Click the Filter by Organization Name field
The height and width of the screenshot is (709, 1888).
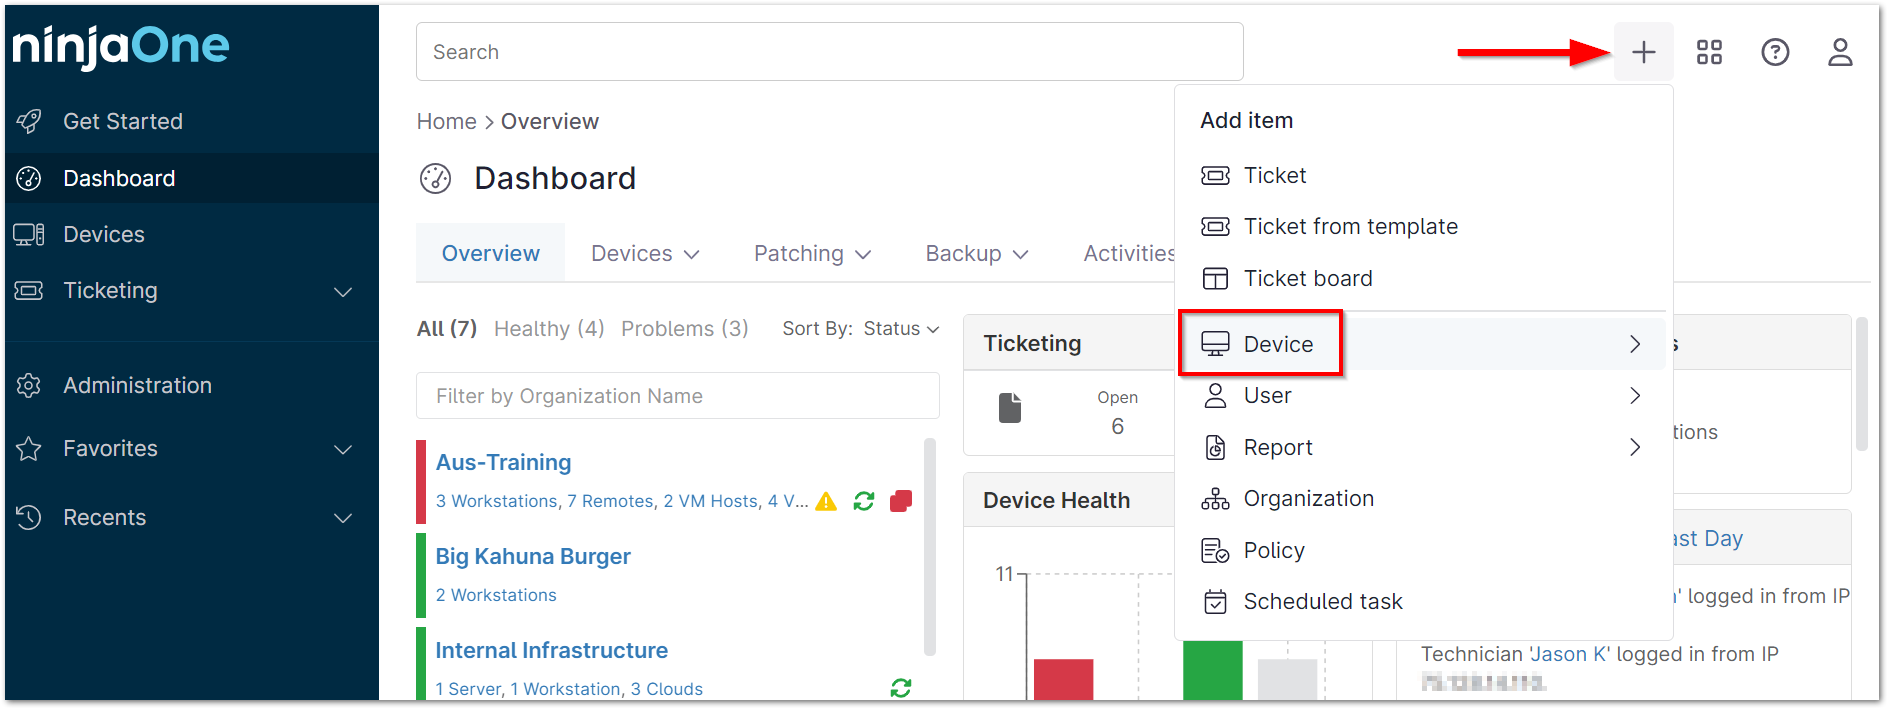(677, 396)
